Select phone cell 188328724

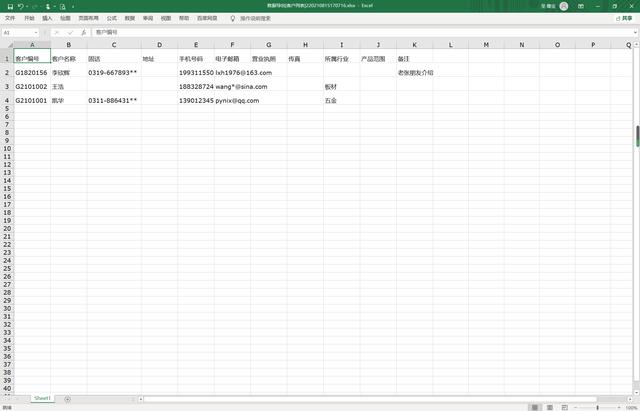pos(196,87)
